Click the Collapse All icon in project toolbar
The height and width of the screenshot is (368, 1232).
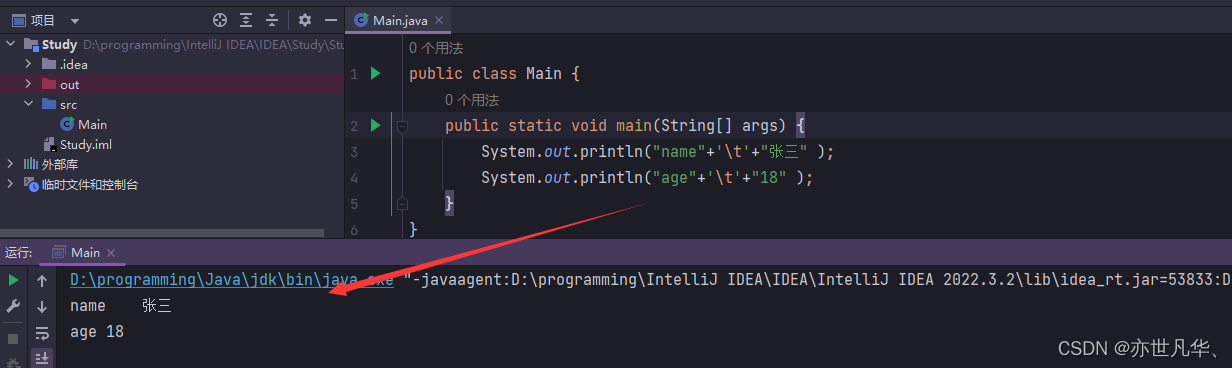tap(271, 20)
